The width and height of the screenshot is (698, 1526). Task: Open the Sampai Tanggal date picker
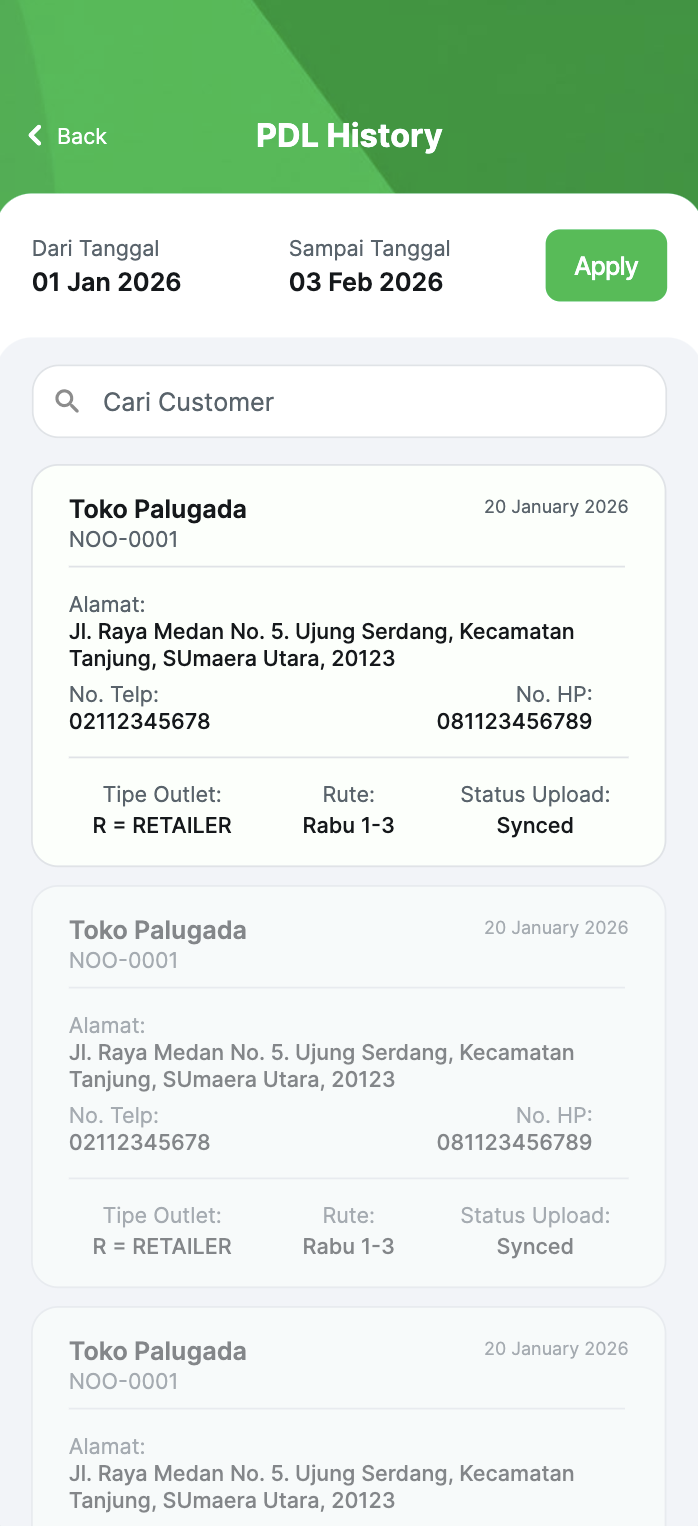(366, 282)
